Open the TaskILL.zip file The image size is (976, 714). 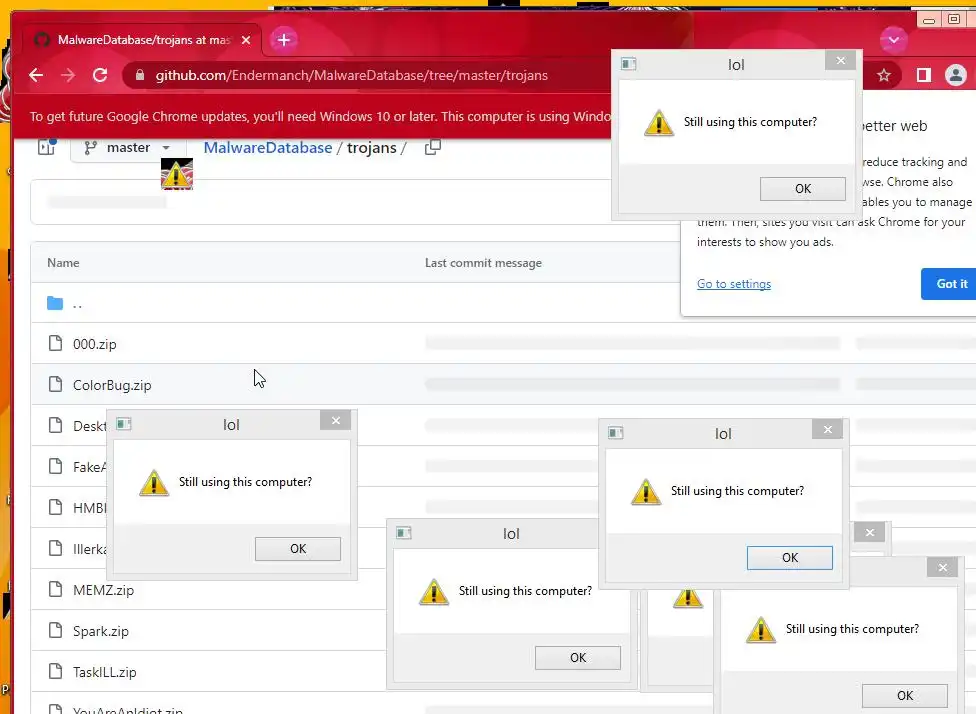coord(105,672)
